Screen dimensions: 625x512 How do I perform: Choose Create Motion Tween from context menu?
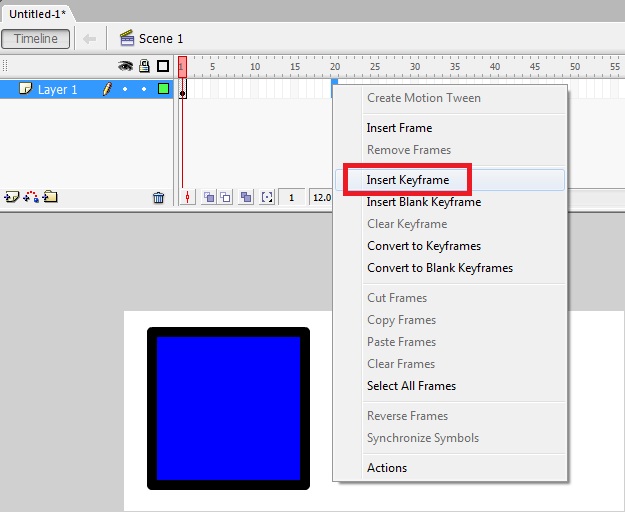[x=424, y=98]
